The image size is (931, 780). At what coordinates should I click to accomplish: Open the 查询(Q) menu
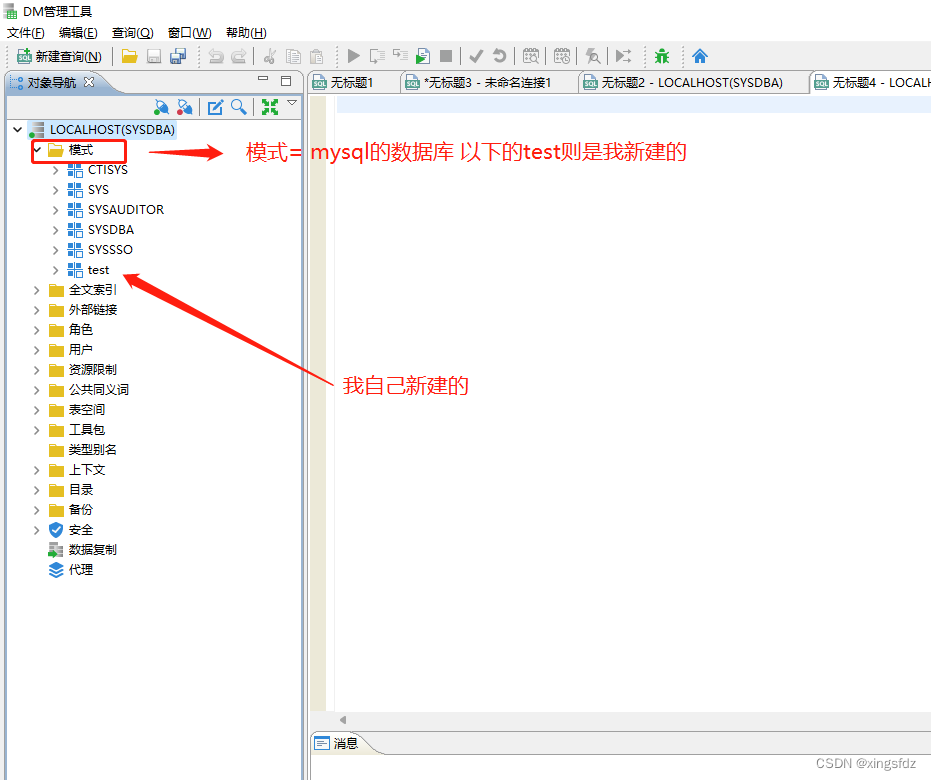[x=133, y=33]
